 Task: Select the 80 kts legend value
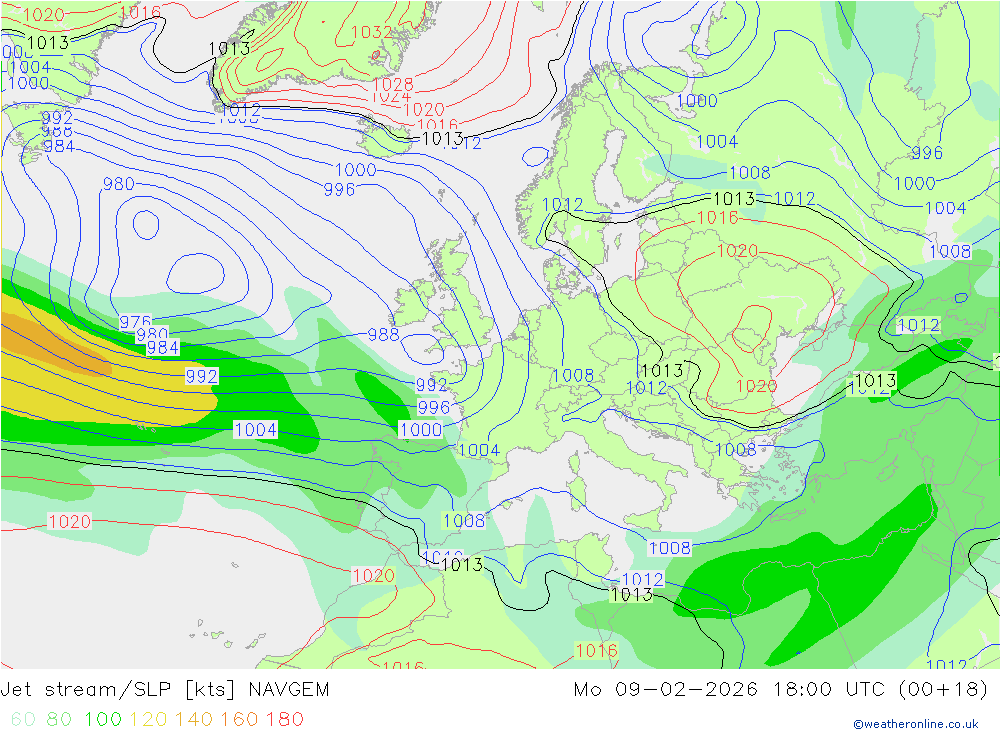pyautogui.click(x=59, y=719)
